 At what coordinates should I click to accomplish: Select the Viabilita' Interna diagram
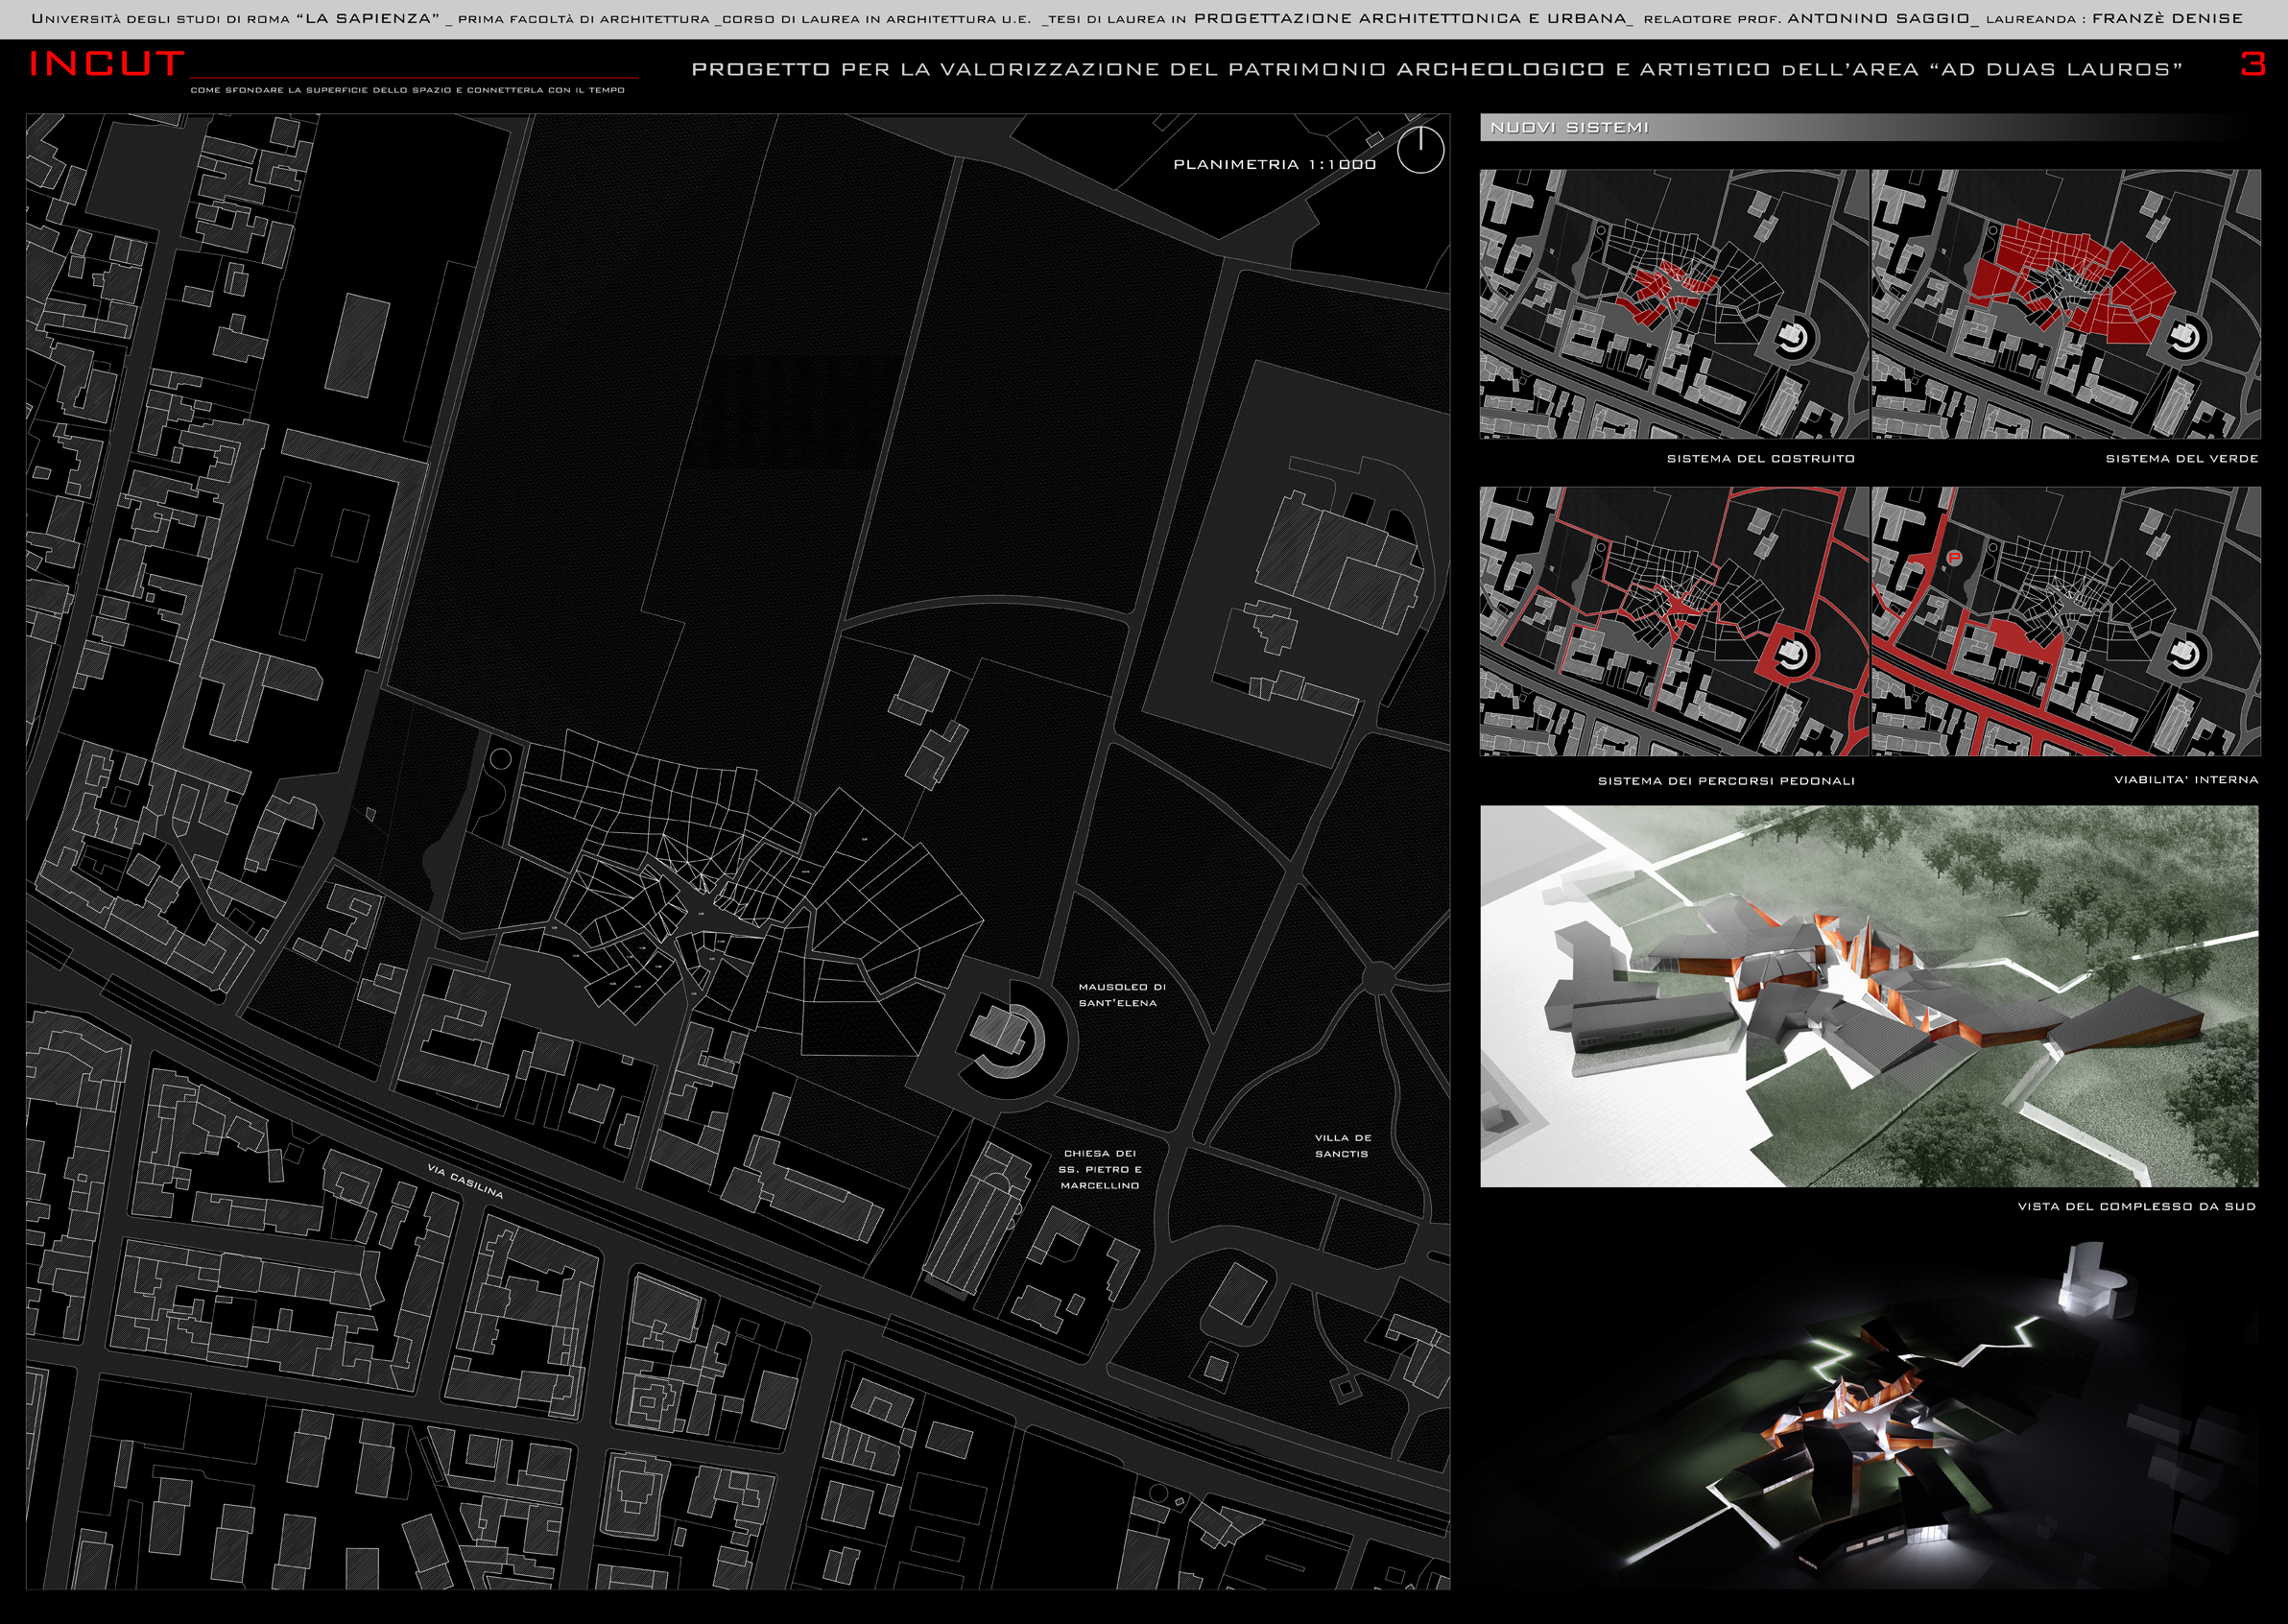[2065, 621]
